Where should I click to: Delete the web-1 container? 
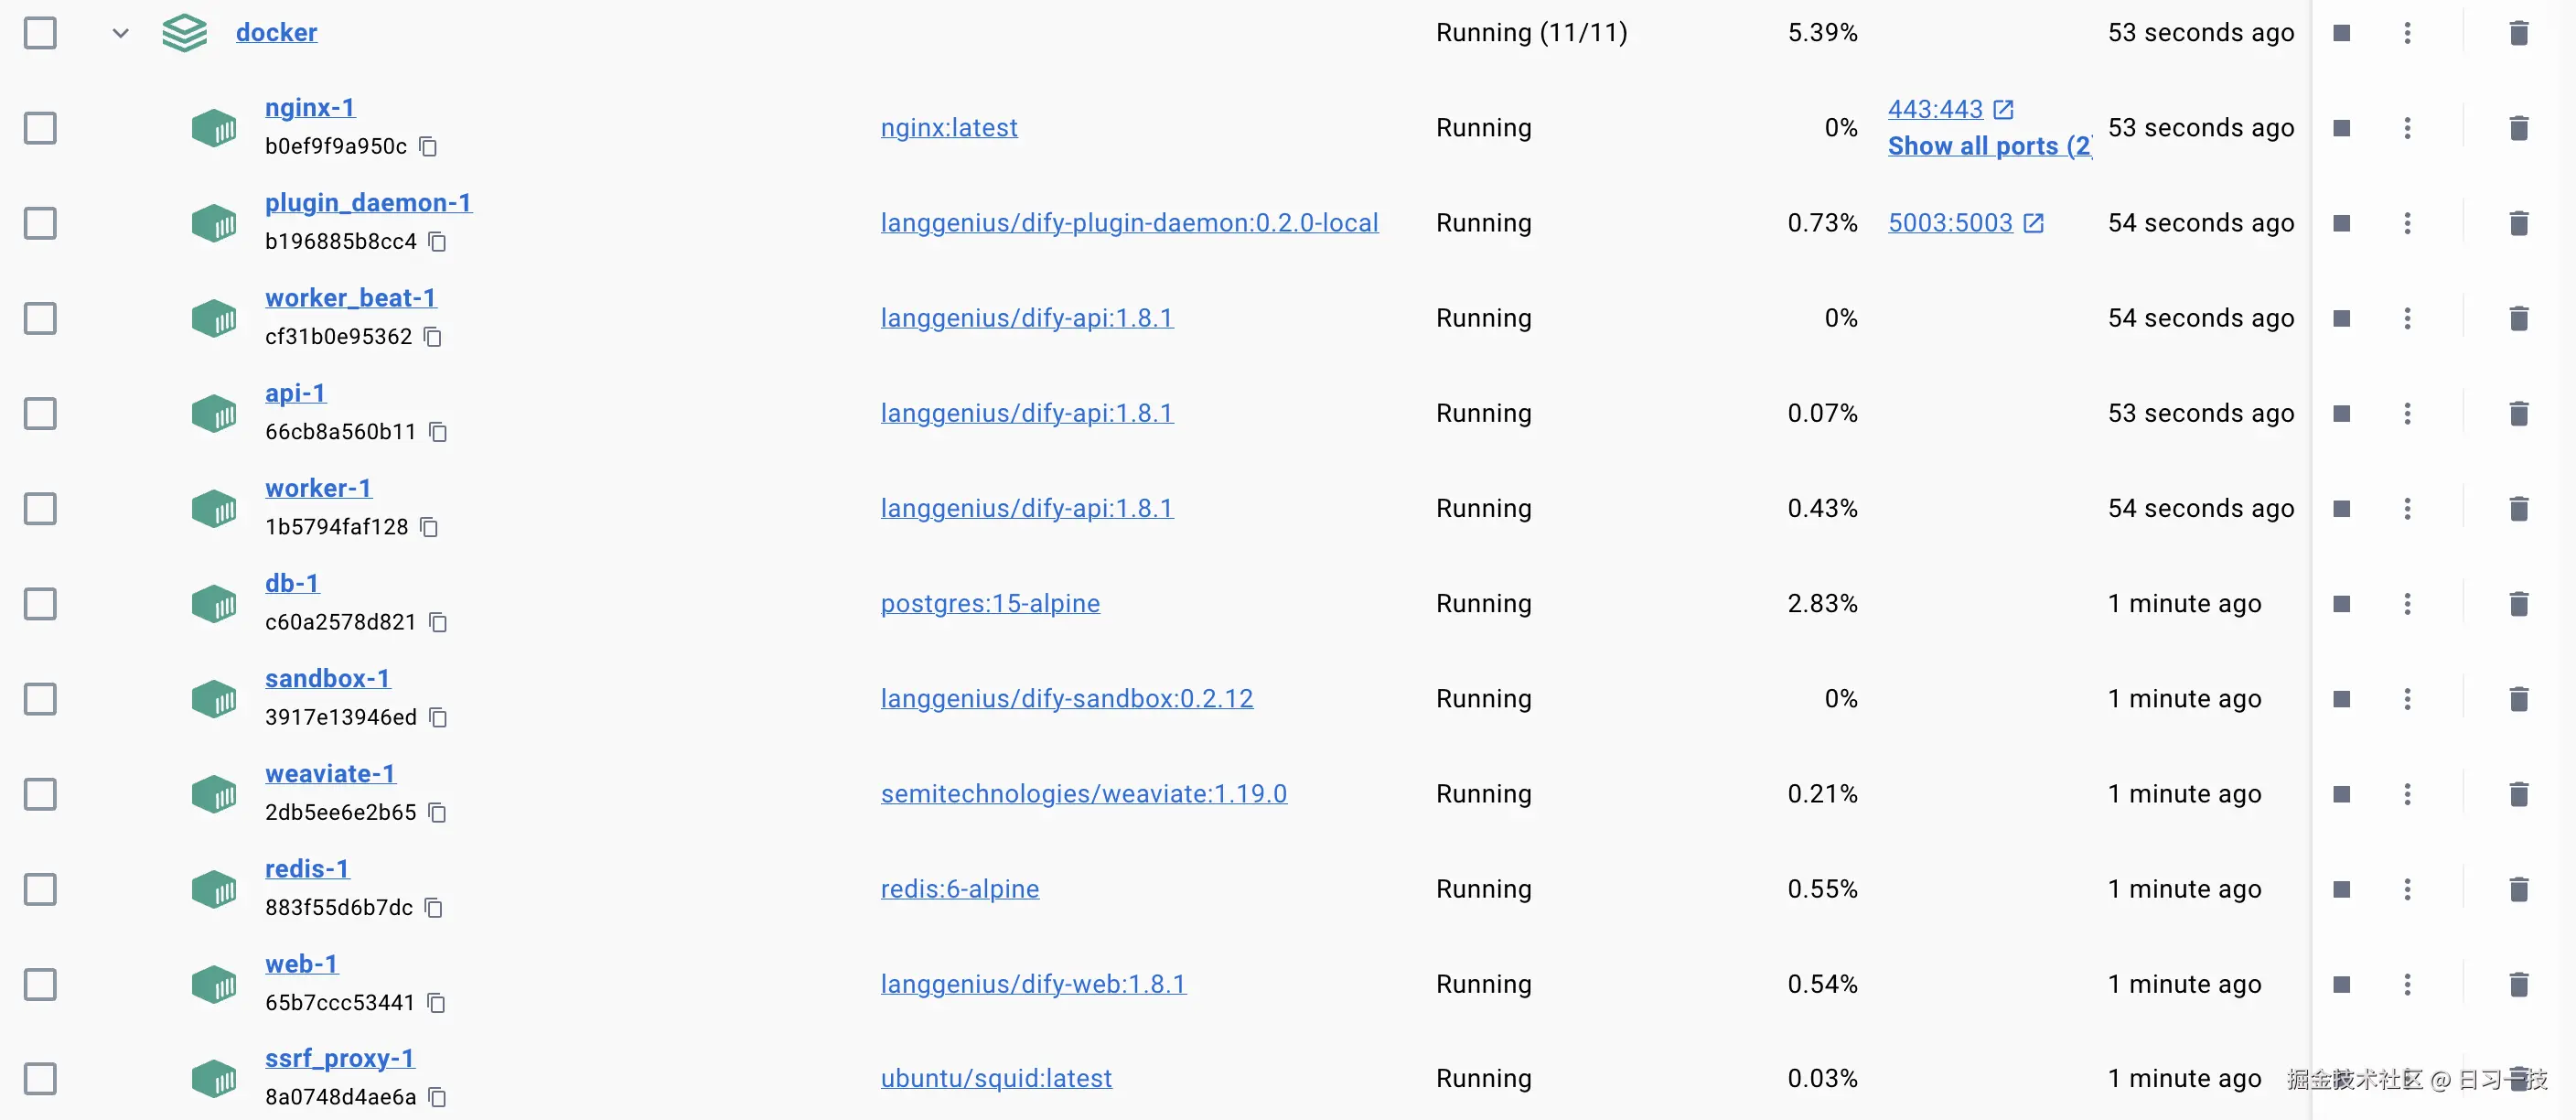click(2519, 984)
